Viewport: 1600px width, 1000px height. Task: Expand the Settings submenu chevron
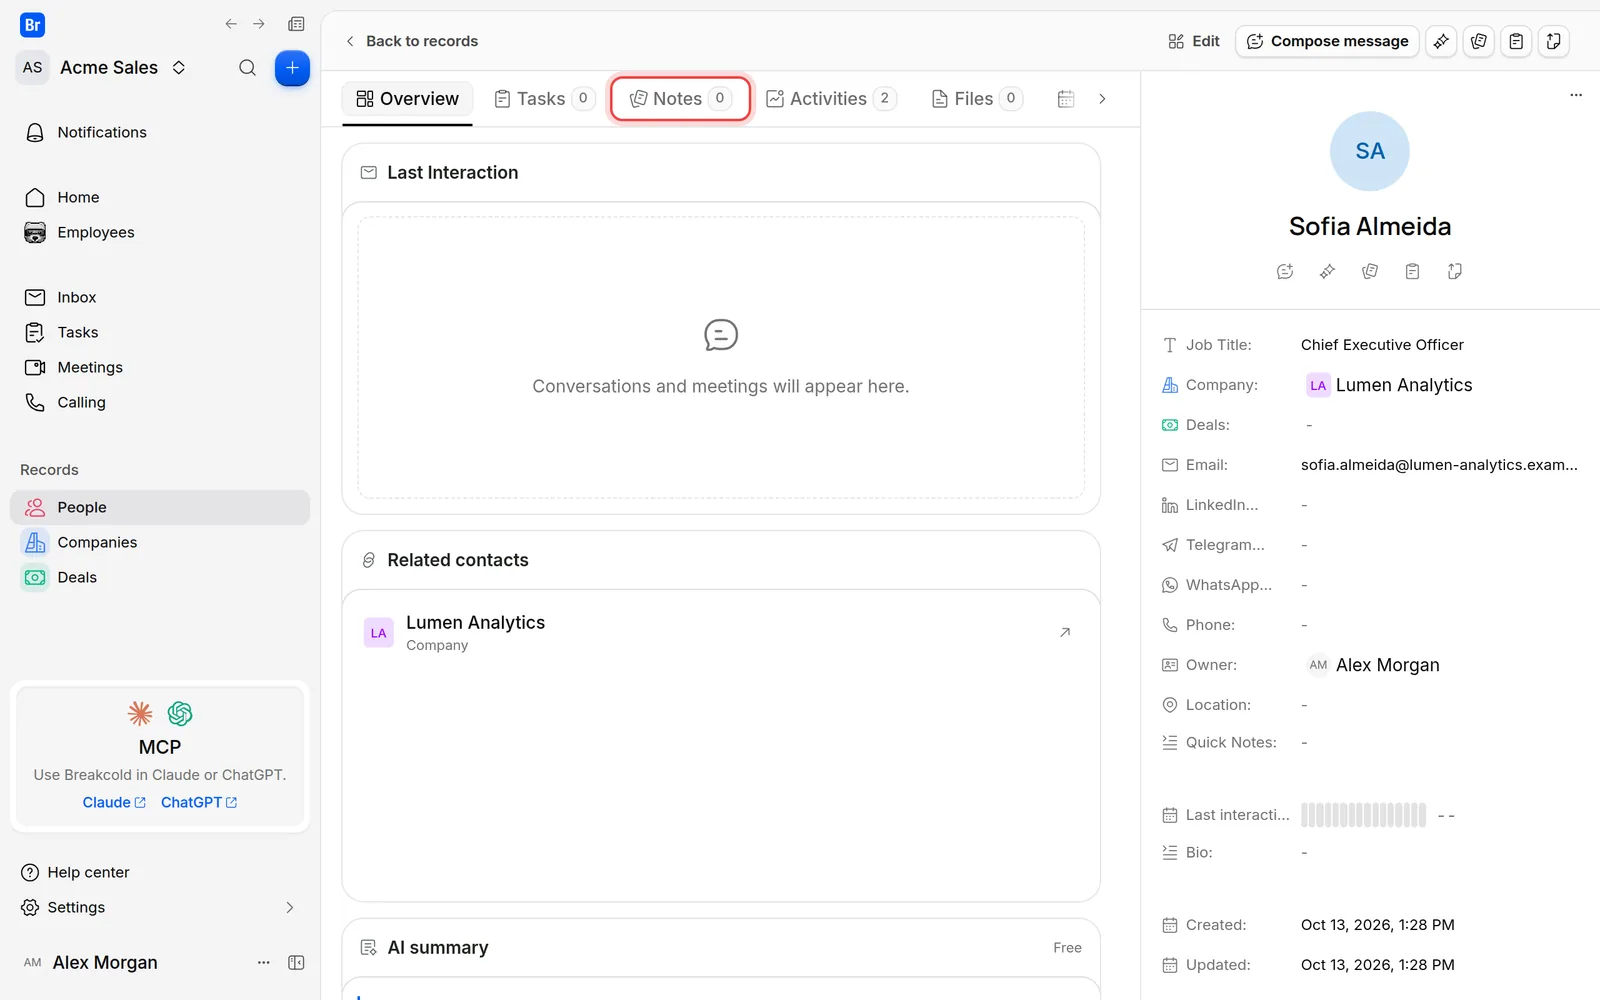point(290,907)
